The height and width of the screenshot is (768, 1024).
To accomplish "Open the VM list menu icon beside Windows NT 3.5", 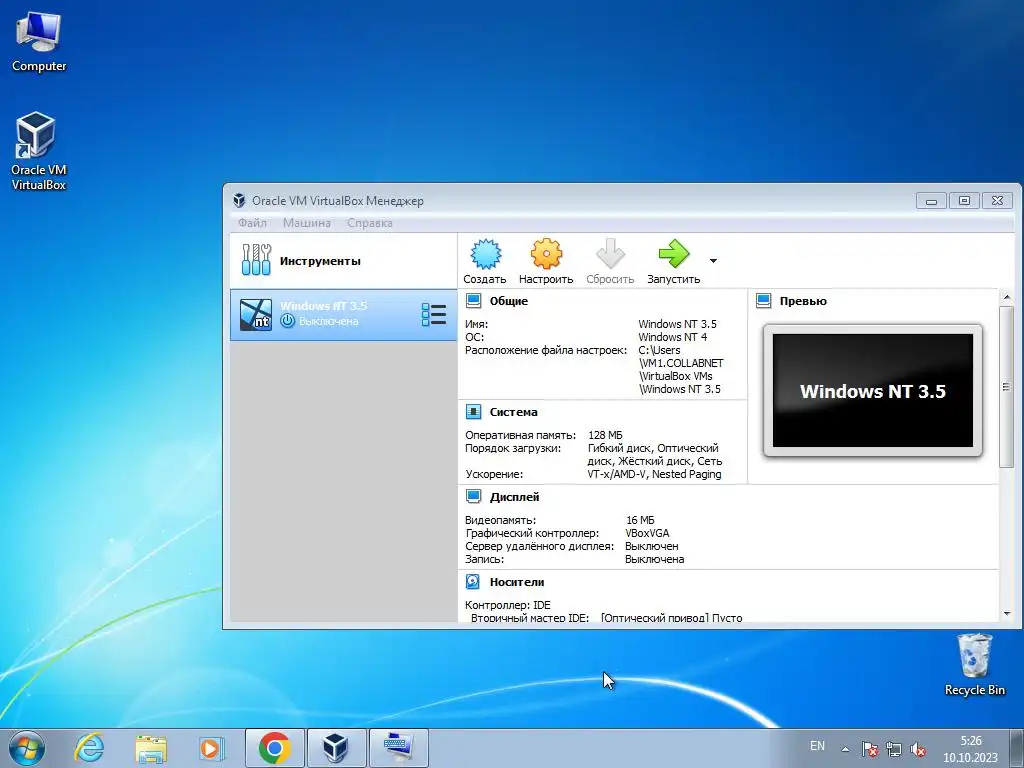I will point(434,315).
